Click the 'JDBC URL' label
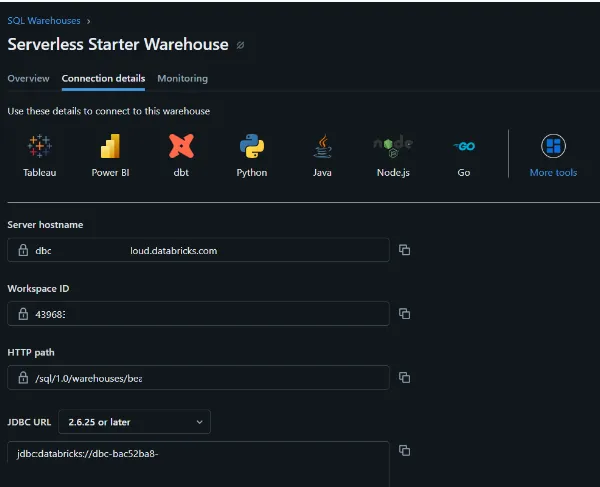 tap(29, 422)
